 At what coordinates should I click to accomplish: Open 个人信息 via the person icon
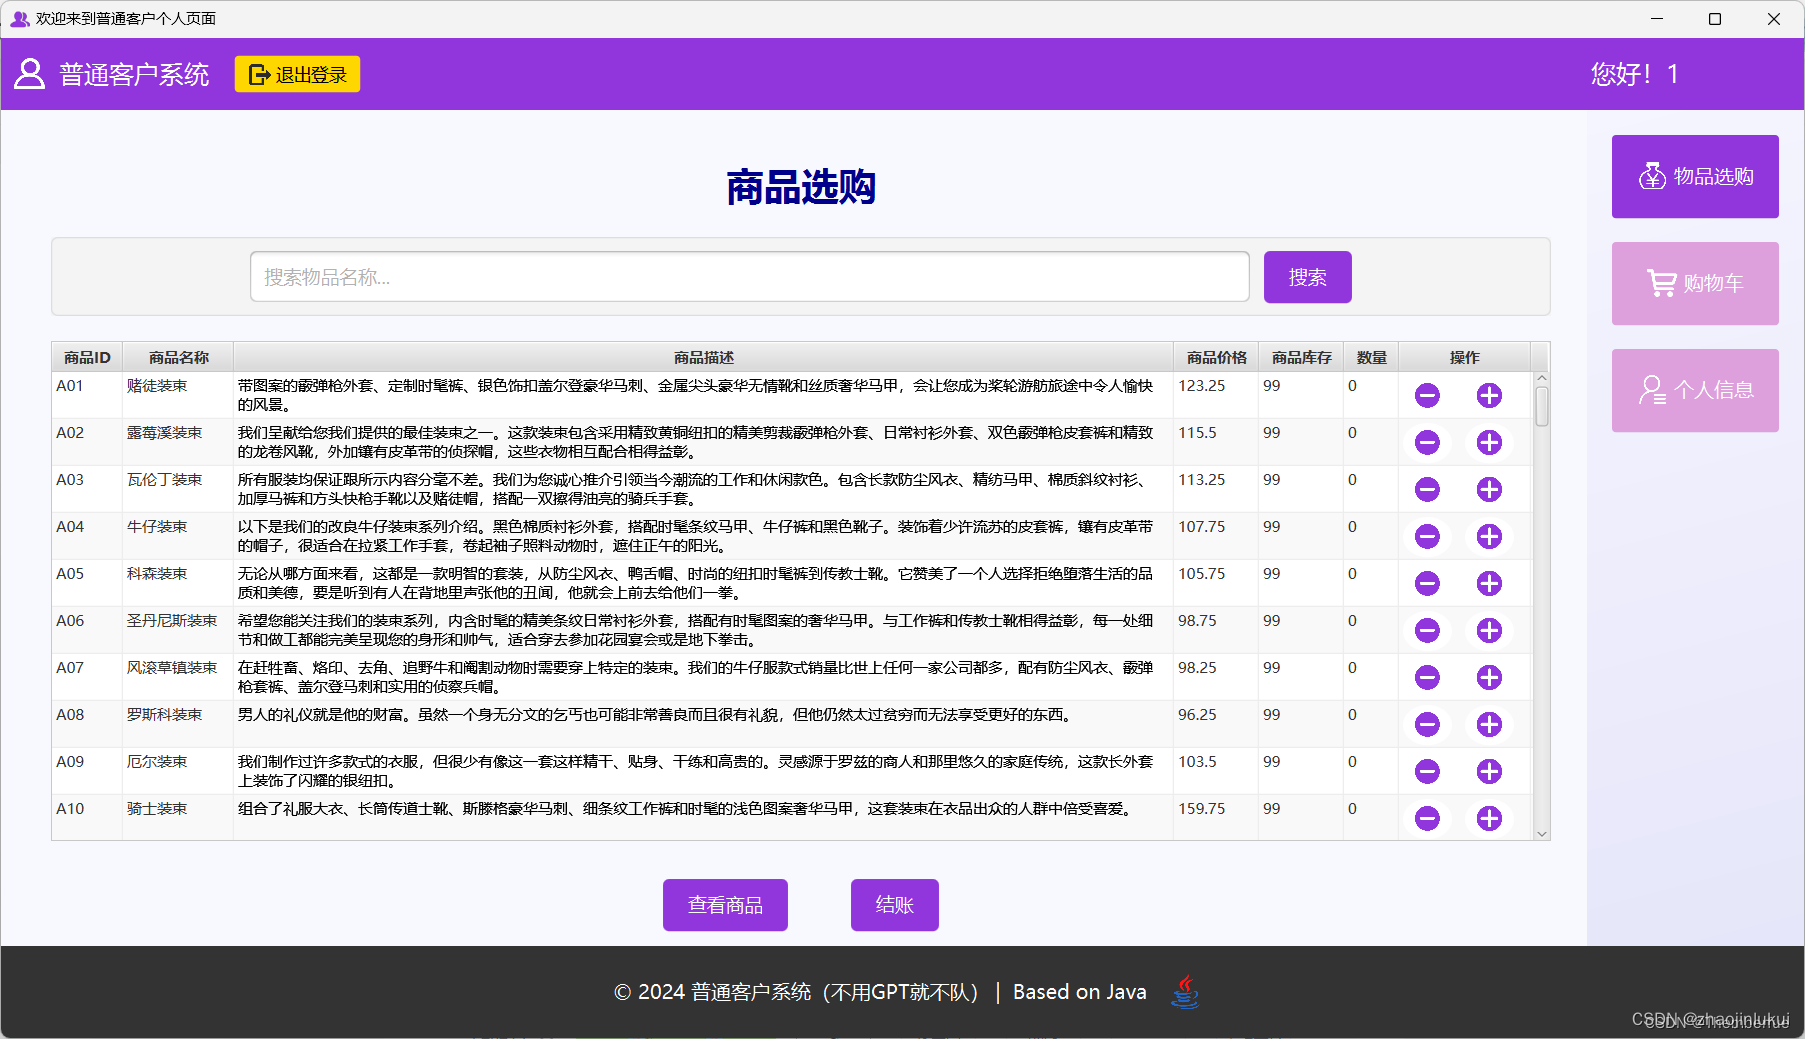point(1651,390)
